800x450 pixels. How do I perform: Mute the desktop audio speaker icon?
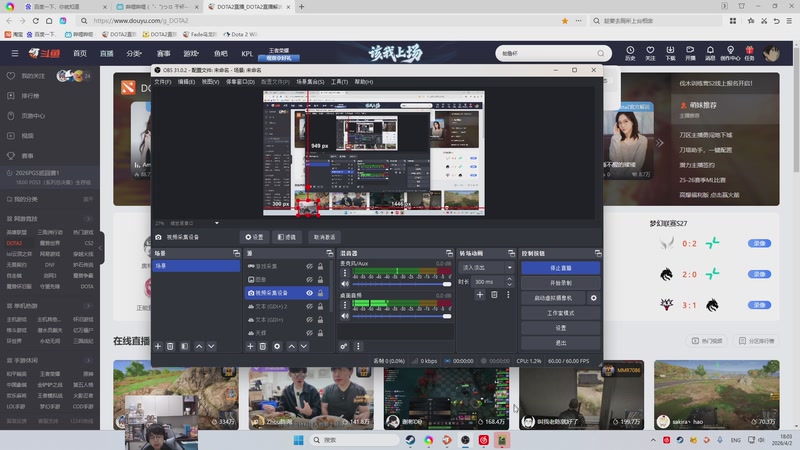(x=345, y=316)
